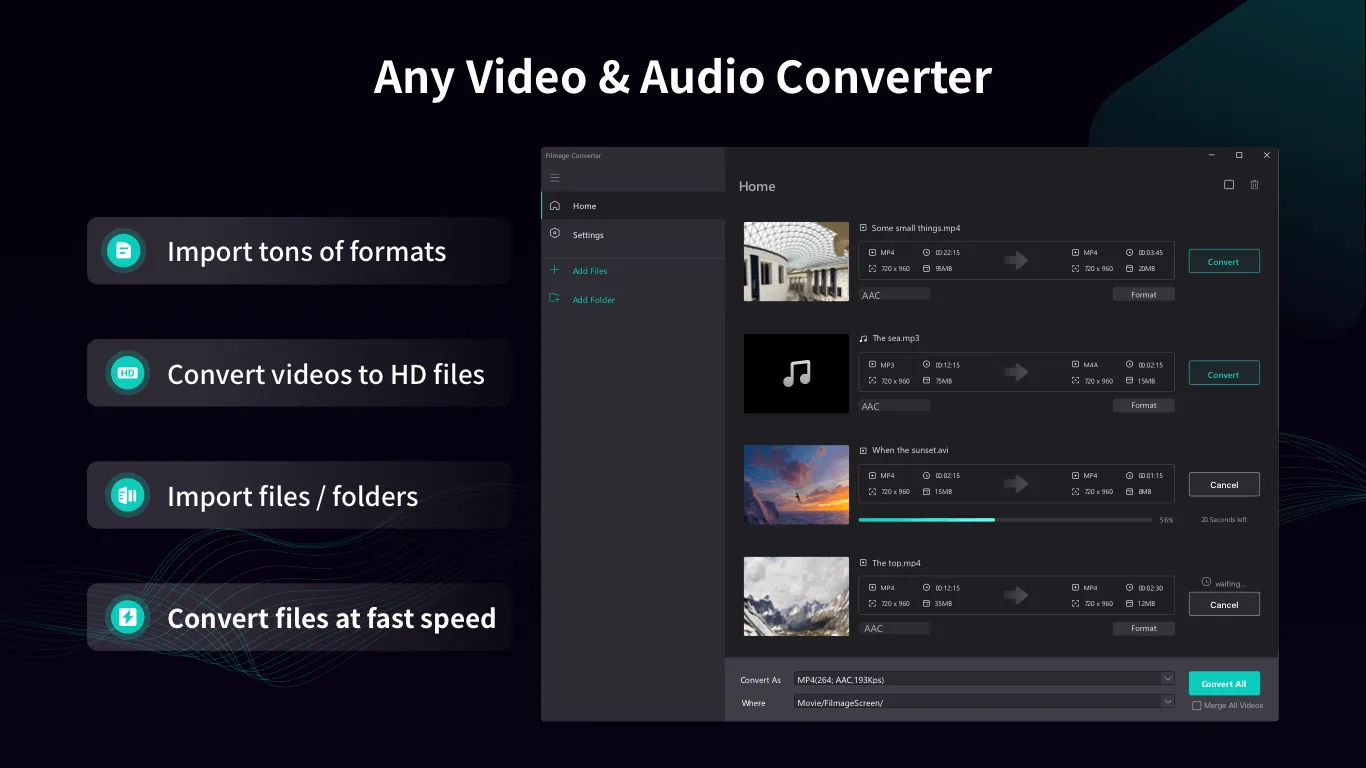Viewport: 1366px width, 768px height.
Task: Click source duration clock icon for Some small things.mp4
Action: point(926,253)
